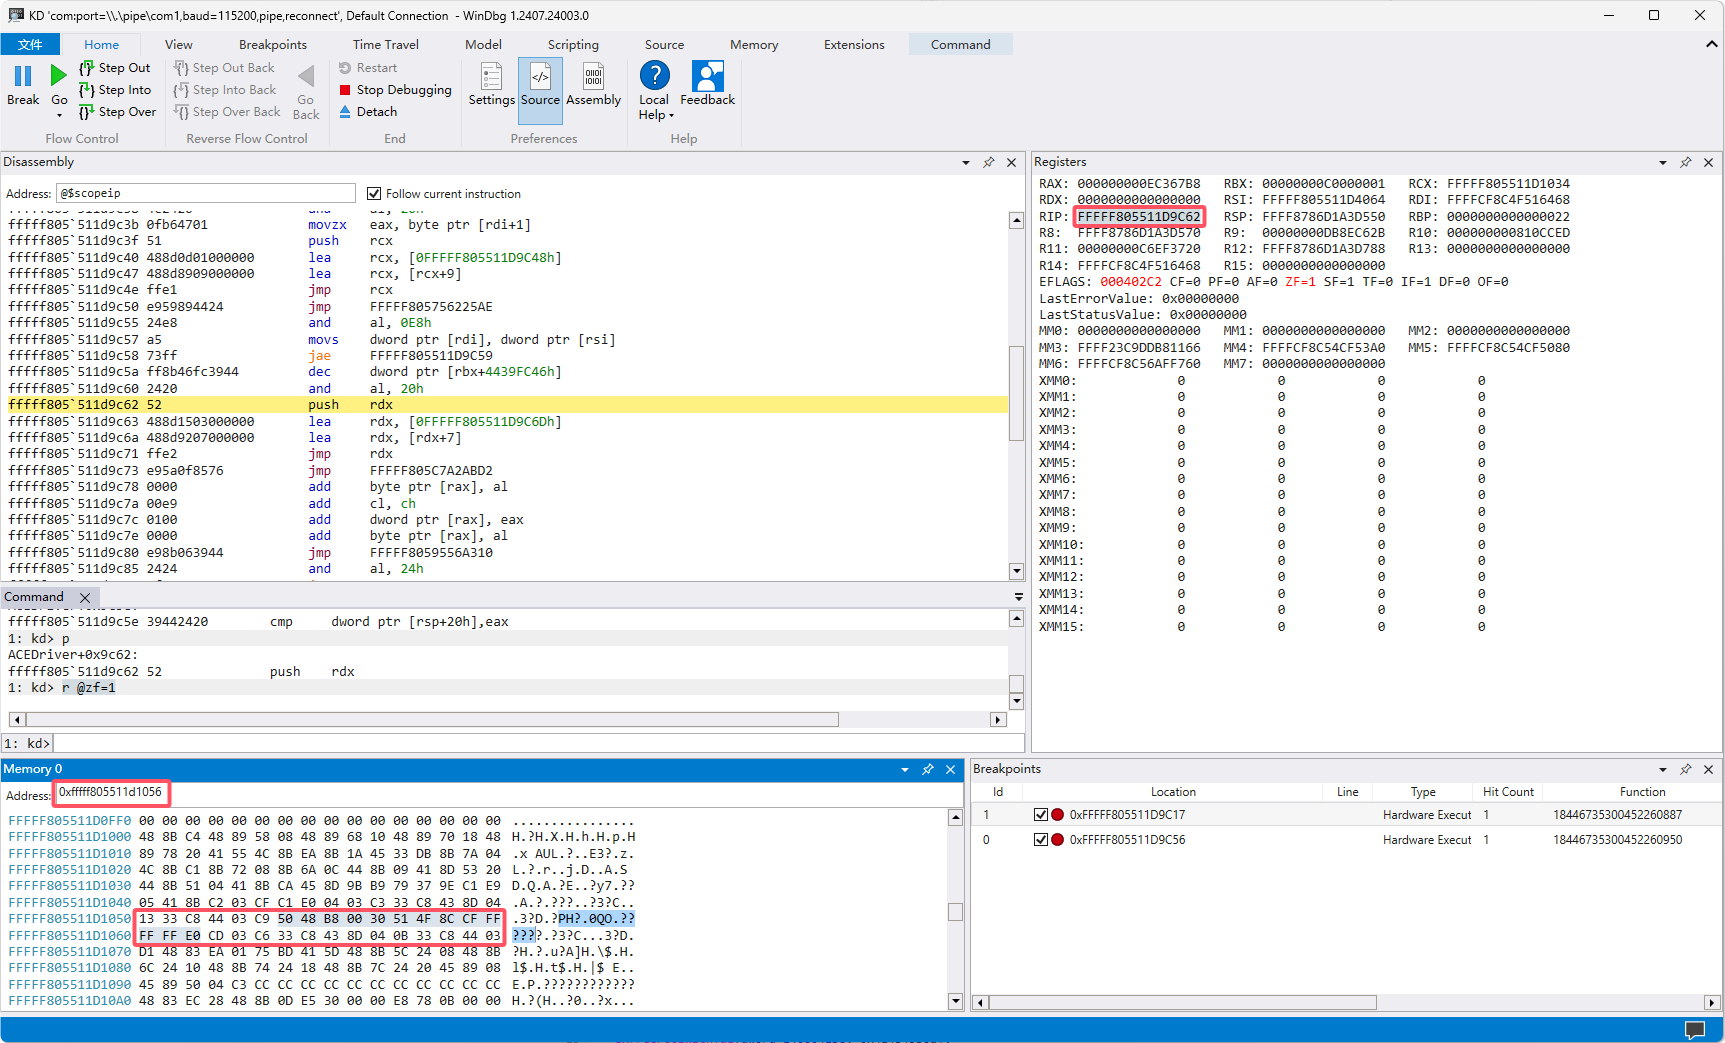
Task: Click the Detach button
Action: click(367, 112)
